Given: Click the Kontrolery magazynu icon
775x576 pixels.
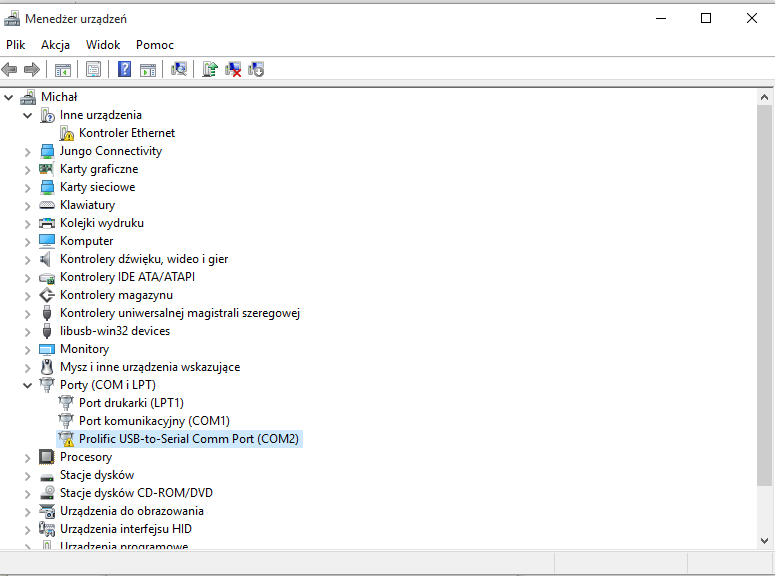Looking at the screenshot, I should click(x=47, y=295).
